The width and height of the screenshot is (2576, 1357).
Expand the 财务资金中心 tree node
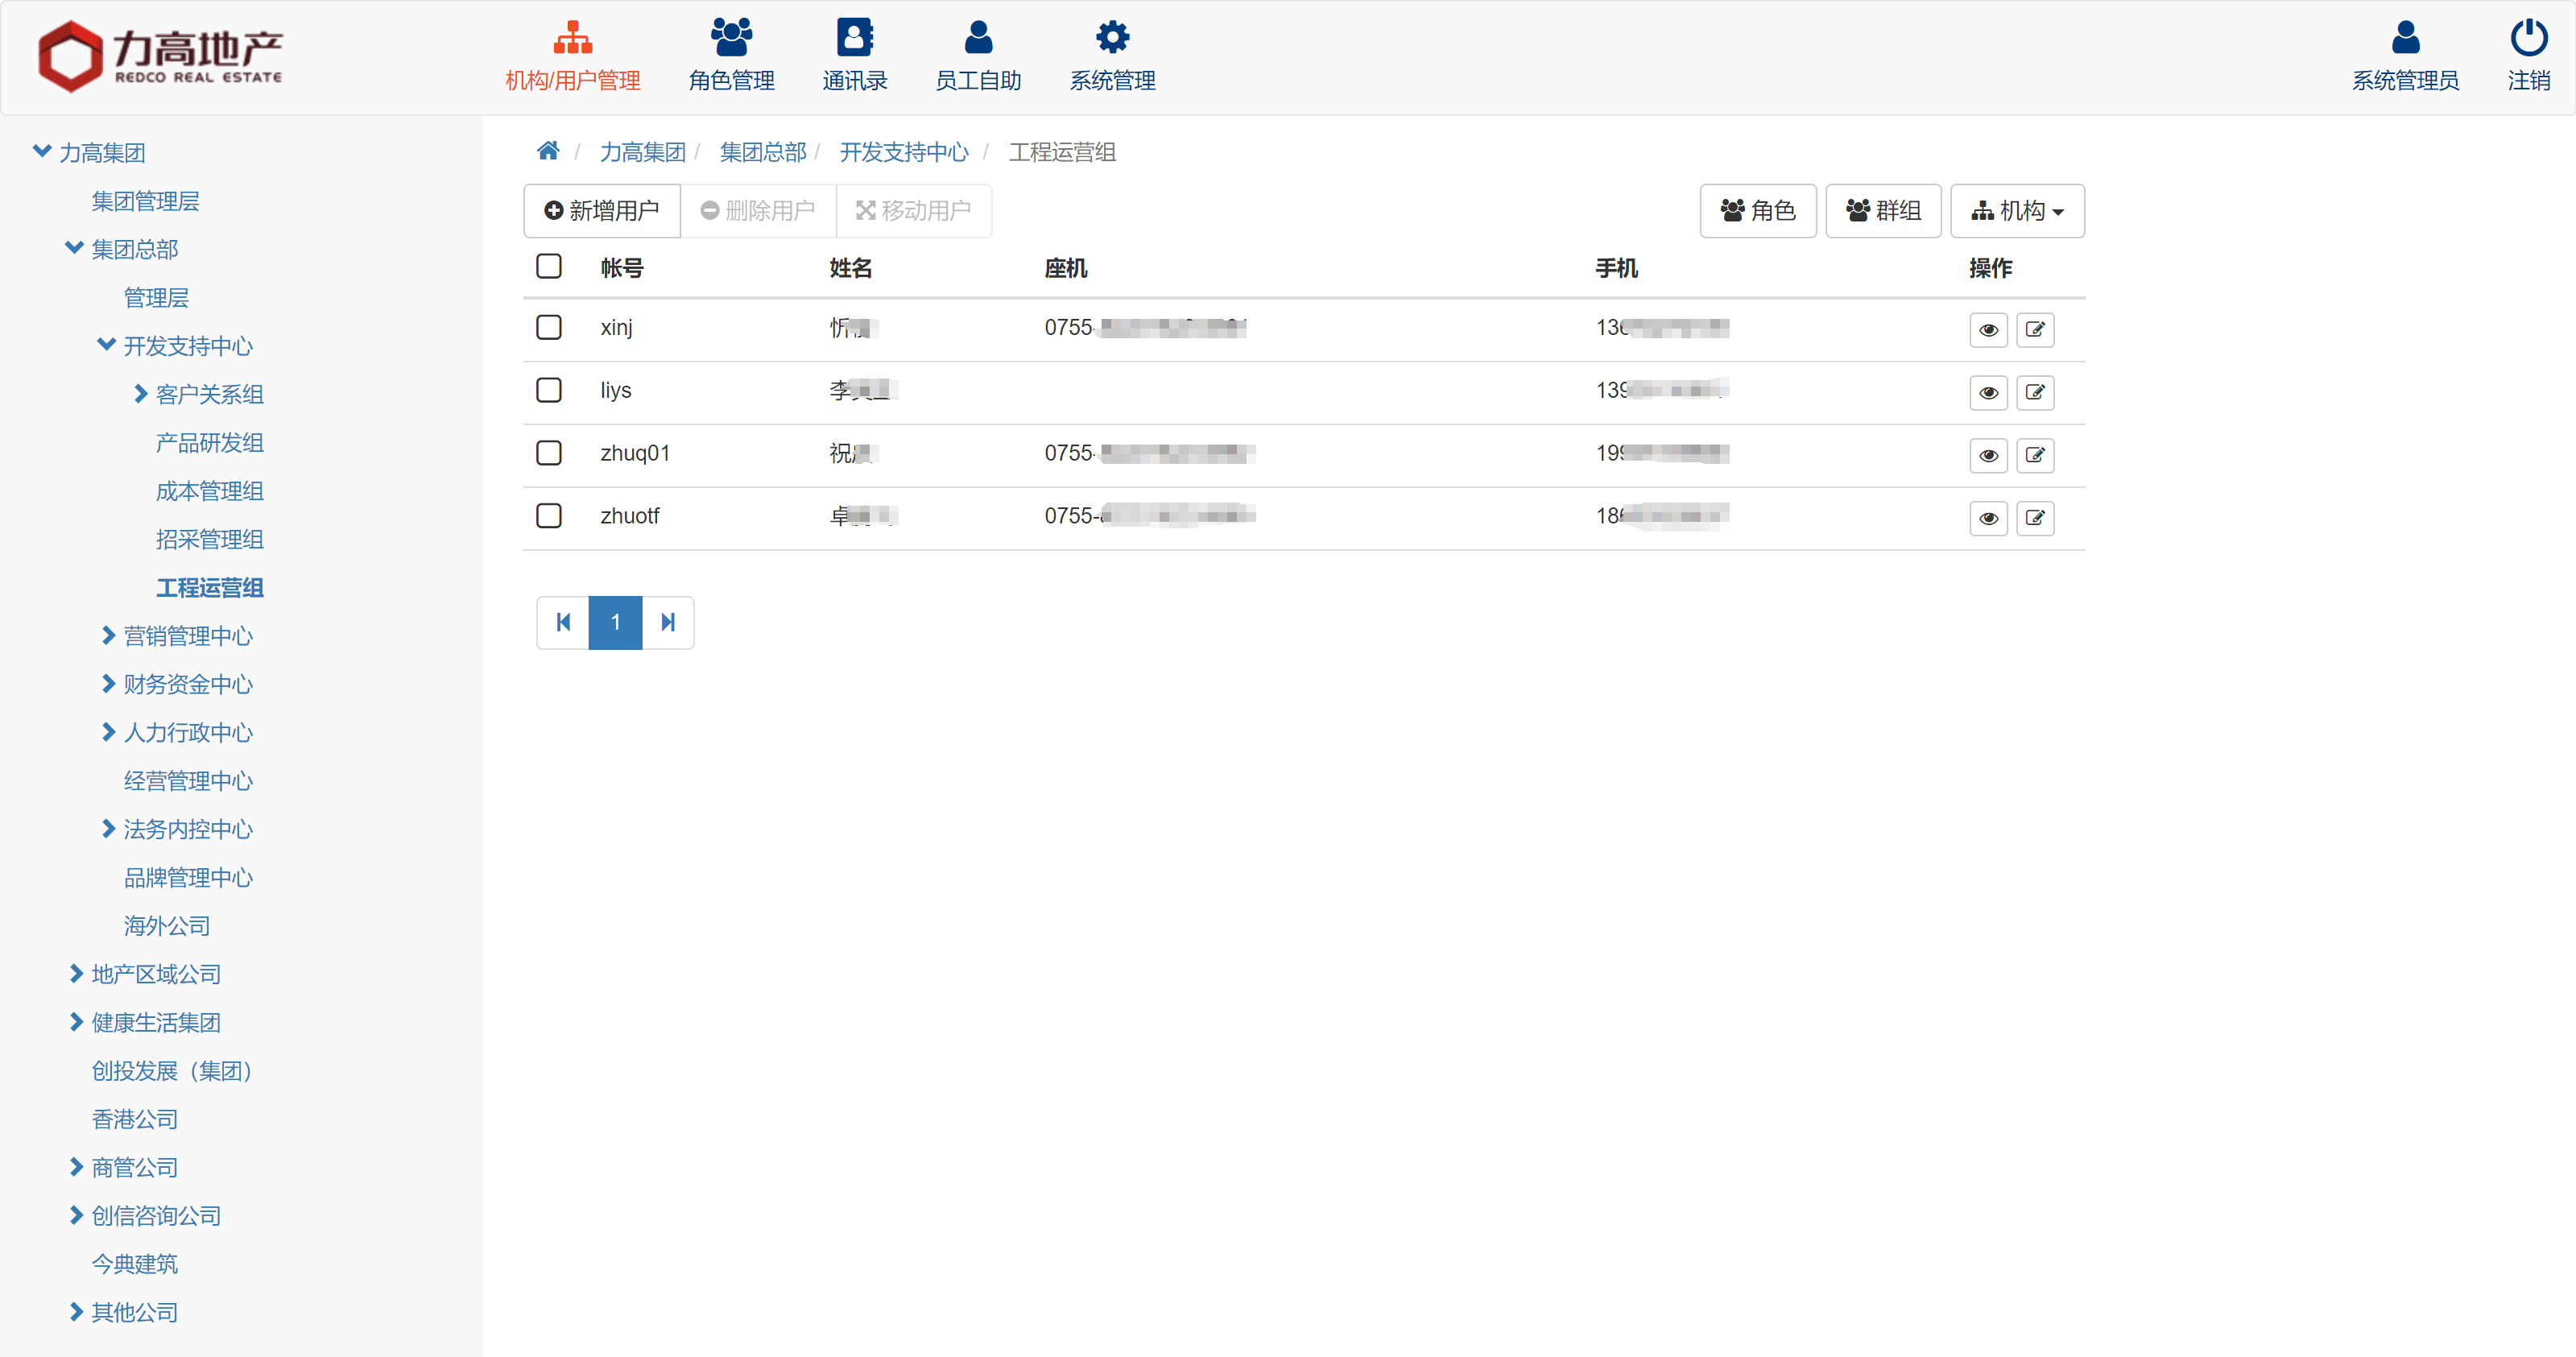point(108,683)
